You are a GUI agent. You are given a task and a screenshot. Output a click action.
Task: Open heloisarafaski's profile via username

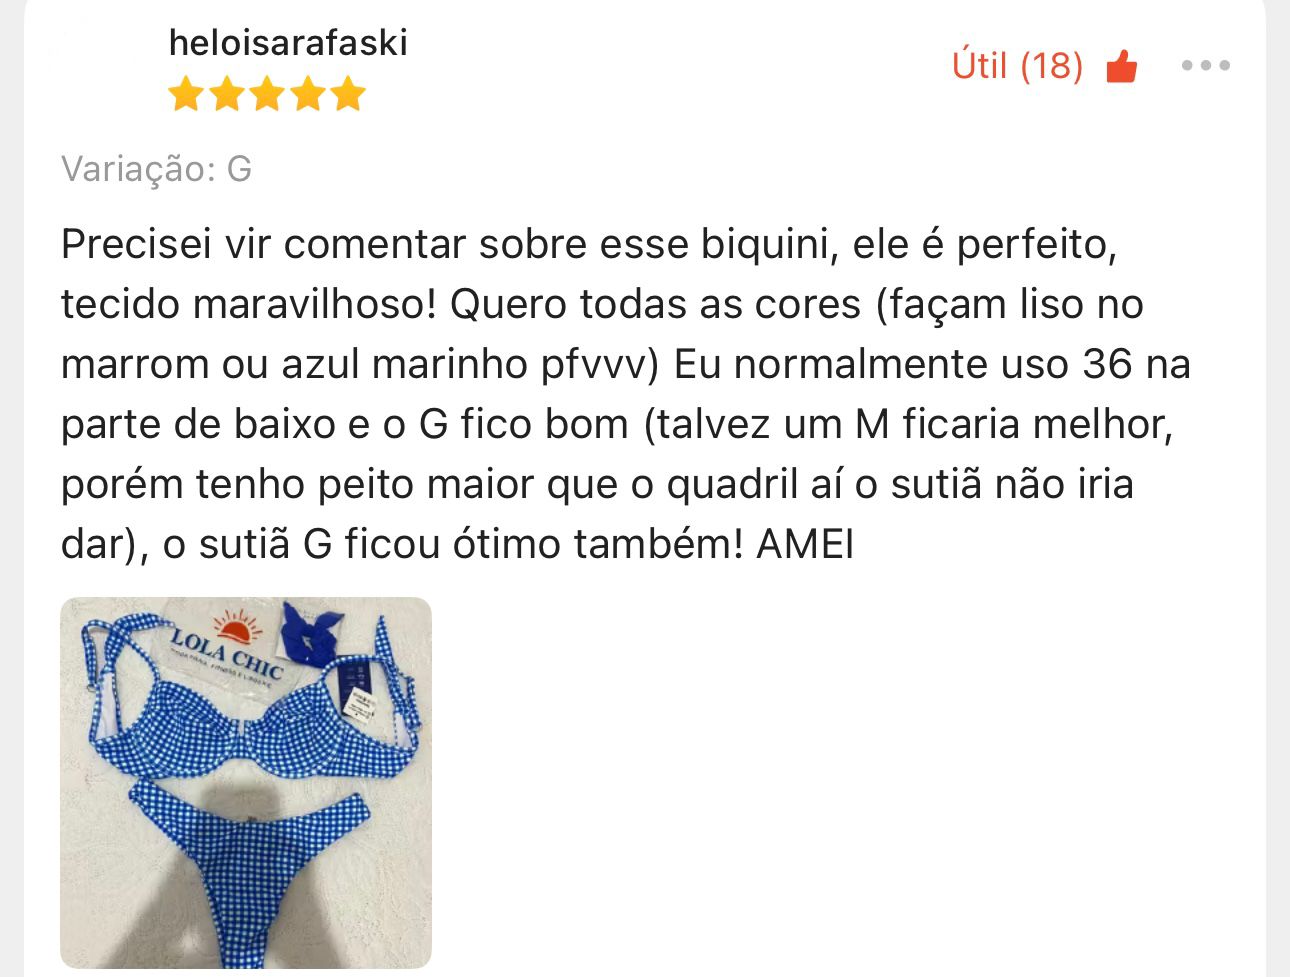click(288, 43)
